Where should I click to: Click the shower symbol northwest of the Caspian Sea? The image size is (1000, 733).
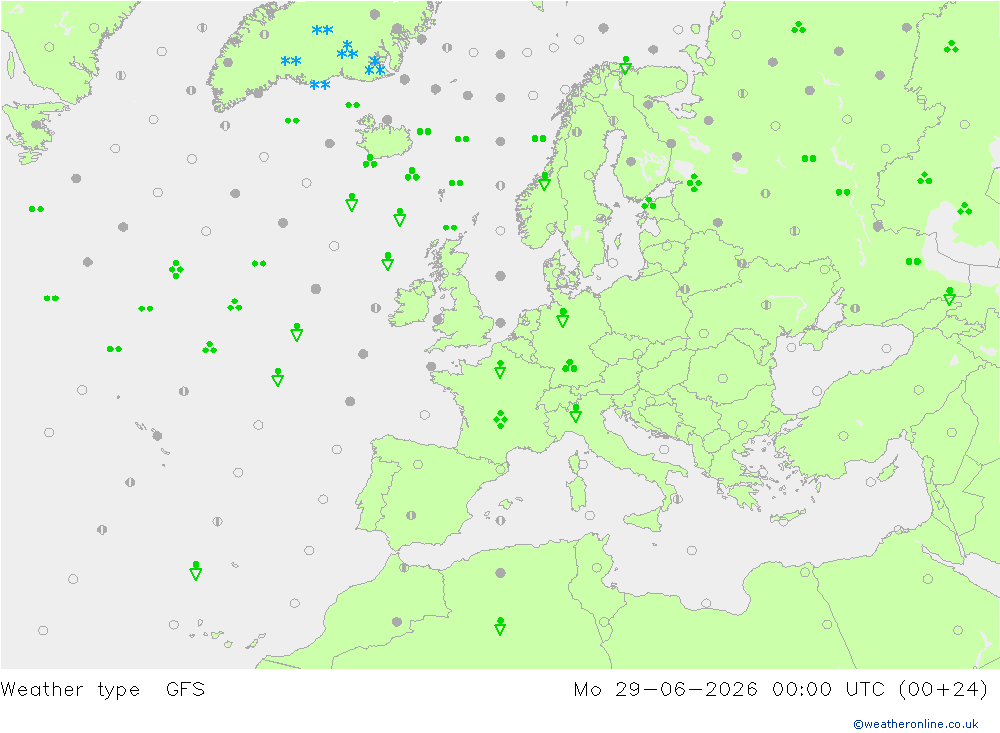(950, 296)
